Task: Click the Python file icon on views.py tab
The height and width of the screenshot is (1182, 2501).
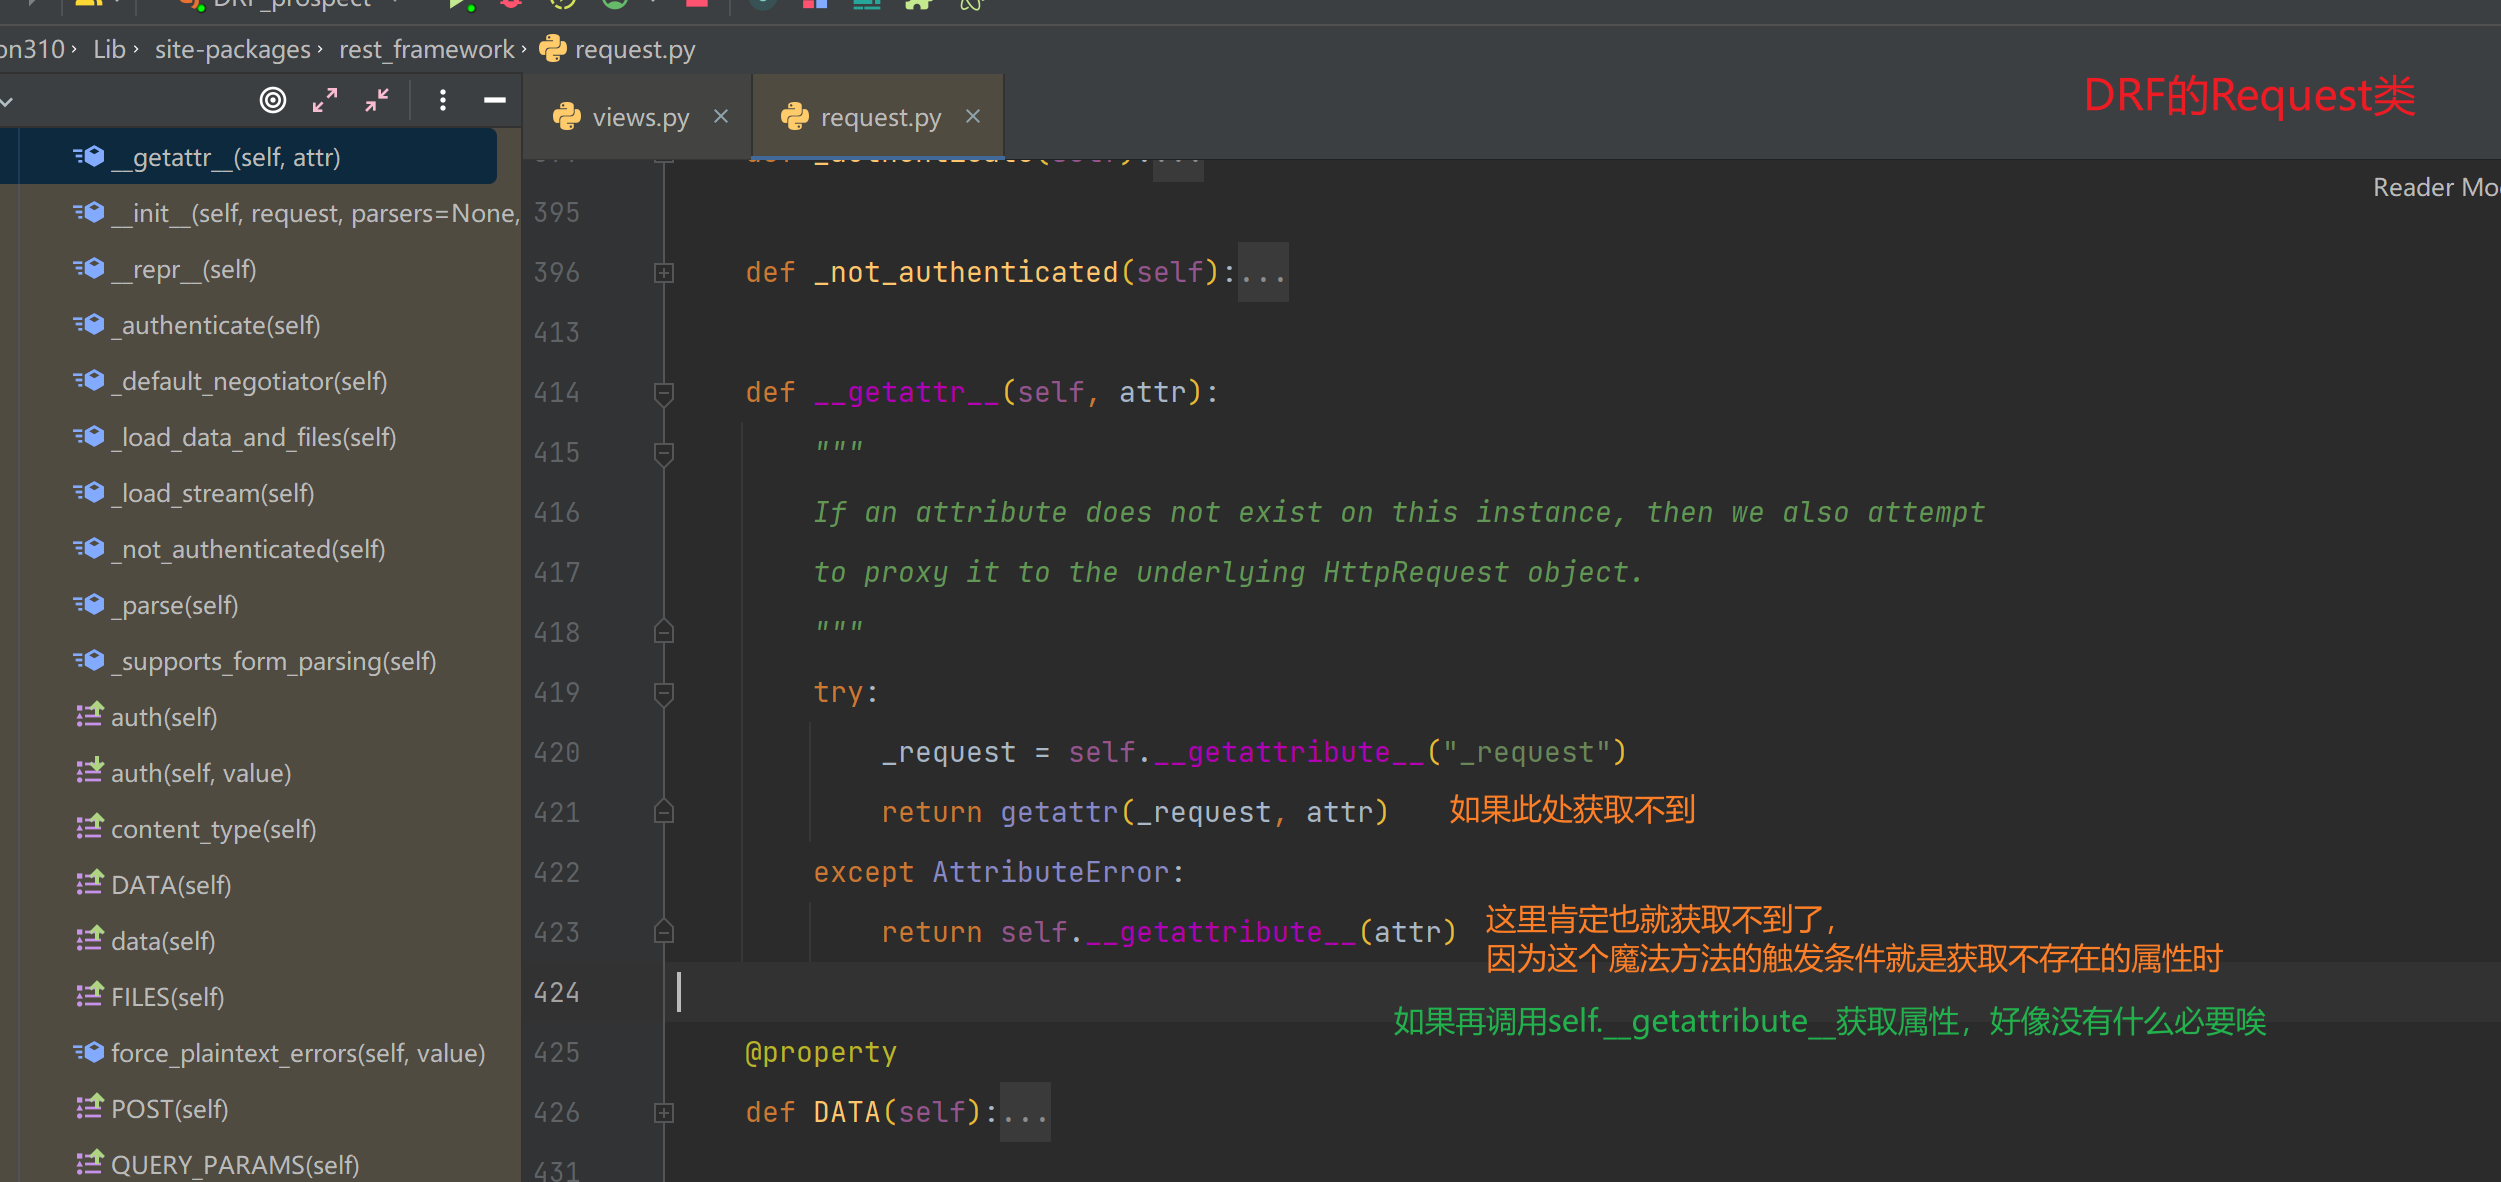Action: (x=567, y=117)
